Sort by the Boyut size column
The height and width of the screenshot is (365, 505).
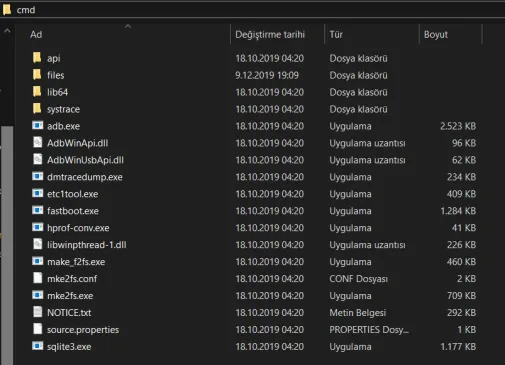click(436, 34)
